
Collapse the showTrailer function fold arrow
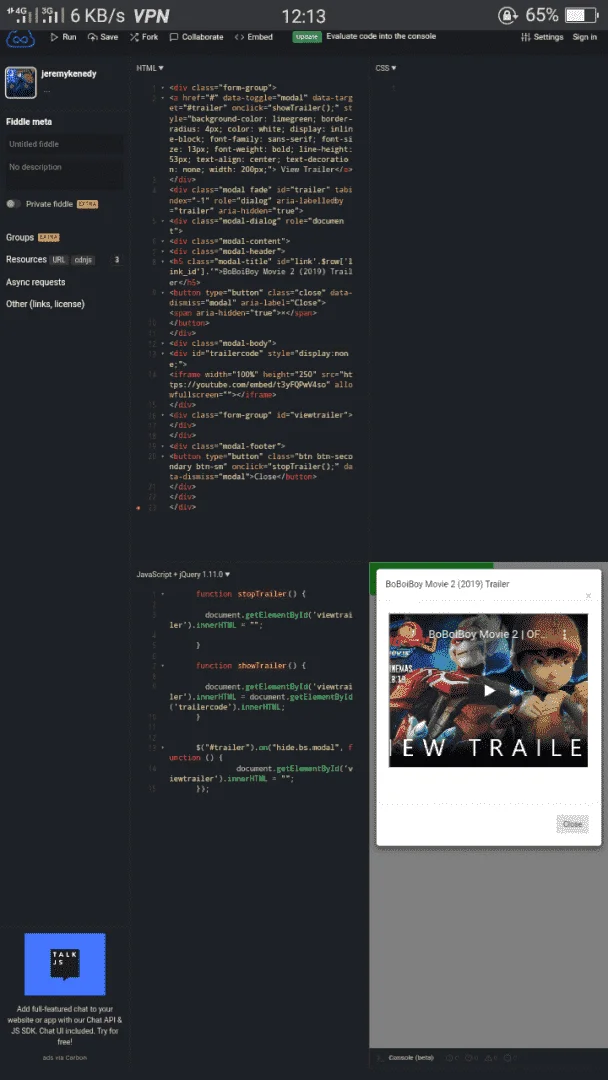[163, 666]
